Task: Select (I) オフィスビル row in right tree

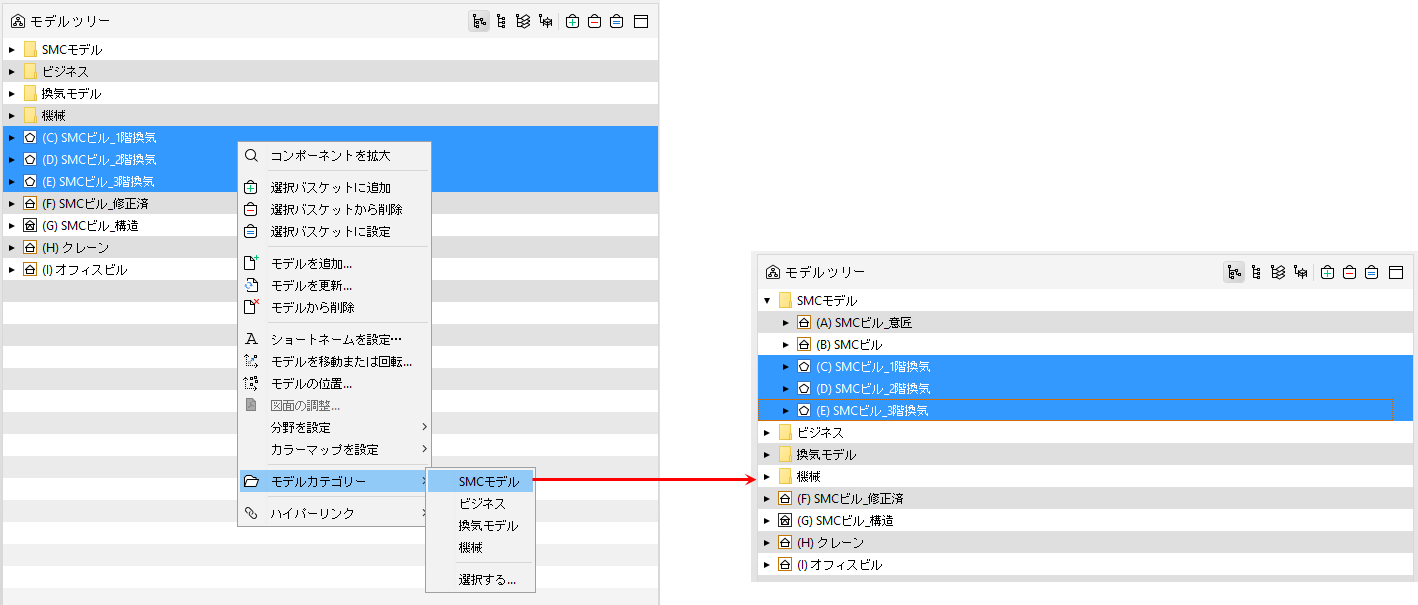Action: [x=1085, y=564]
